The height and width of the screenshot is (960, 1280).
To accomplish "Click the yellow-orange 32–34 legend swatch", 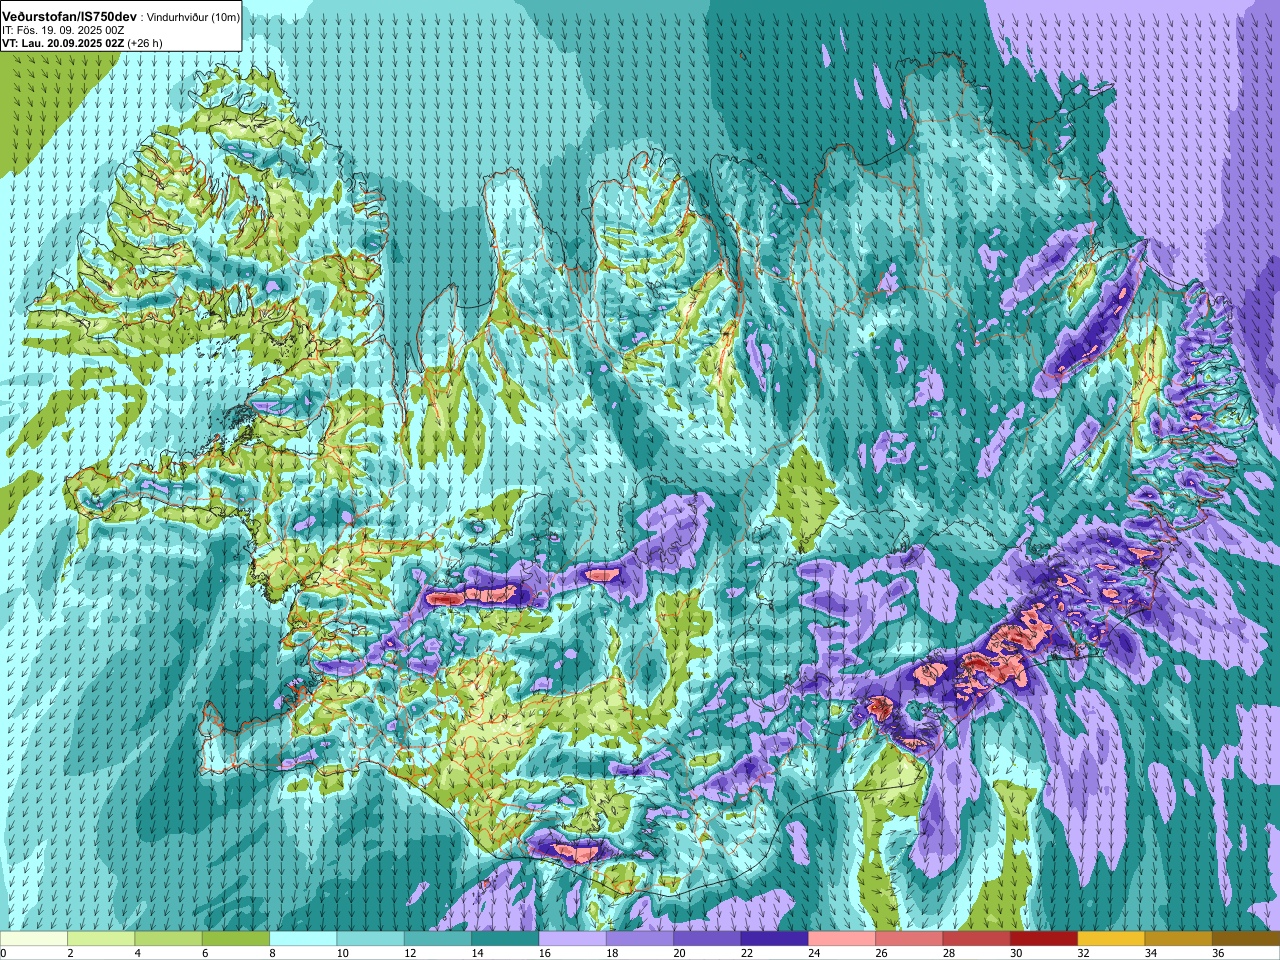I will (x=1111, y=939).
